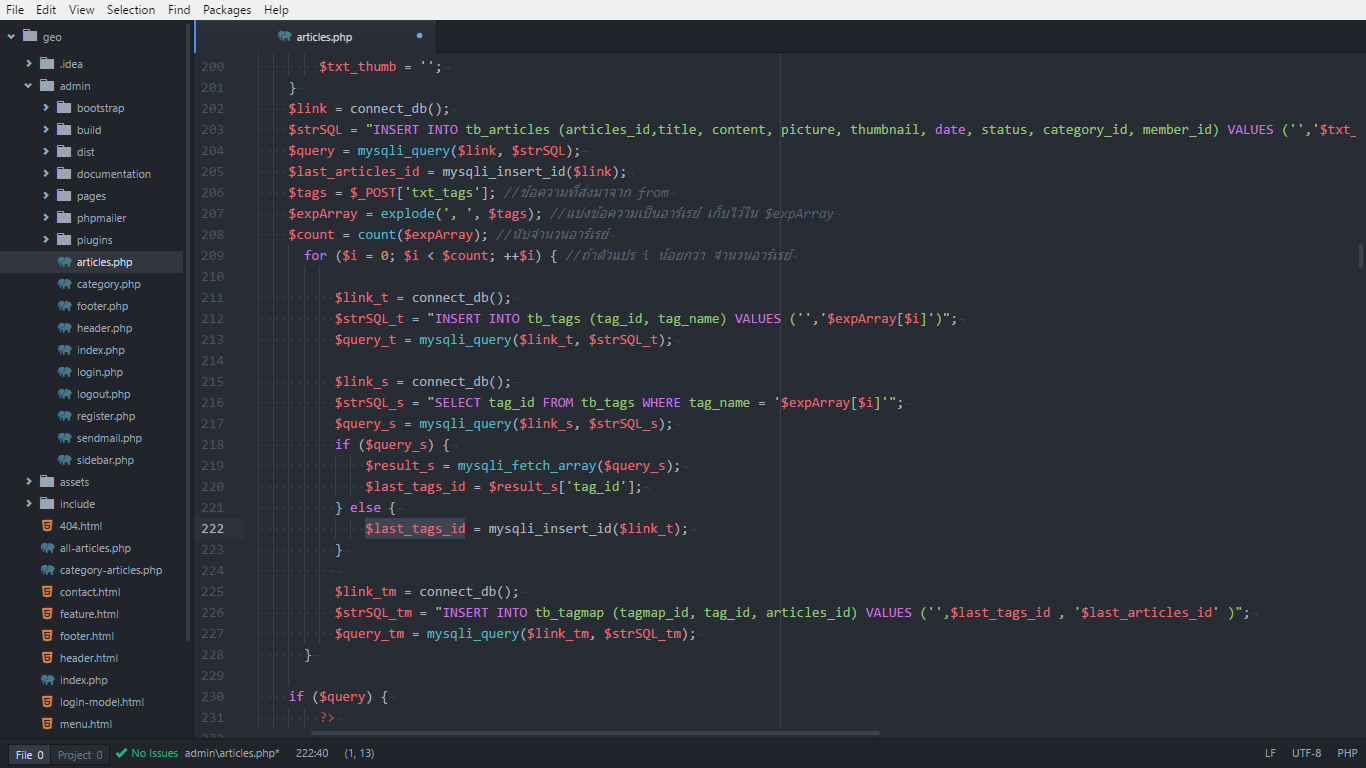The width and height of the screenshot is (1366, 768).
Task: Expand the documentation folder chevron
Action: pyautogui.click(x=46, y=174)
